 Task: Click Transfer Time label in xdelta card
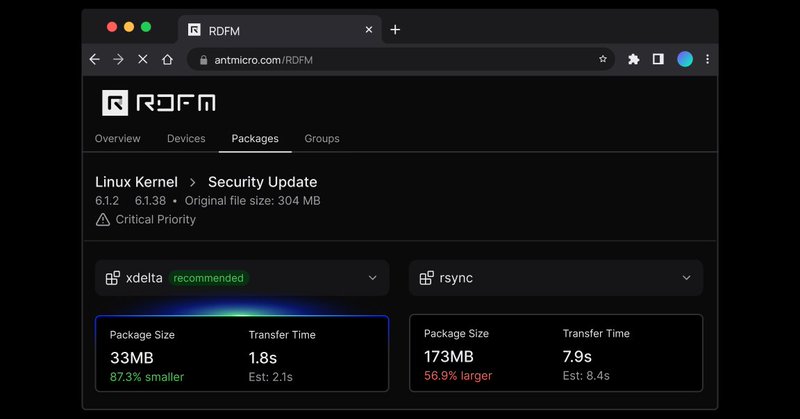[282, 335]
